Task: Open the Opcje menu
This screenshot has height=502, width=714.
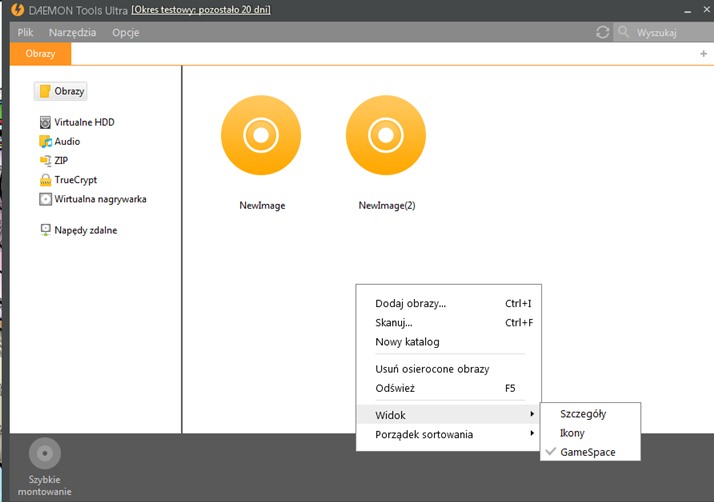Action: (126, 32)
